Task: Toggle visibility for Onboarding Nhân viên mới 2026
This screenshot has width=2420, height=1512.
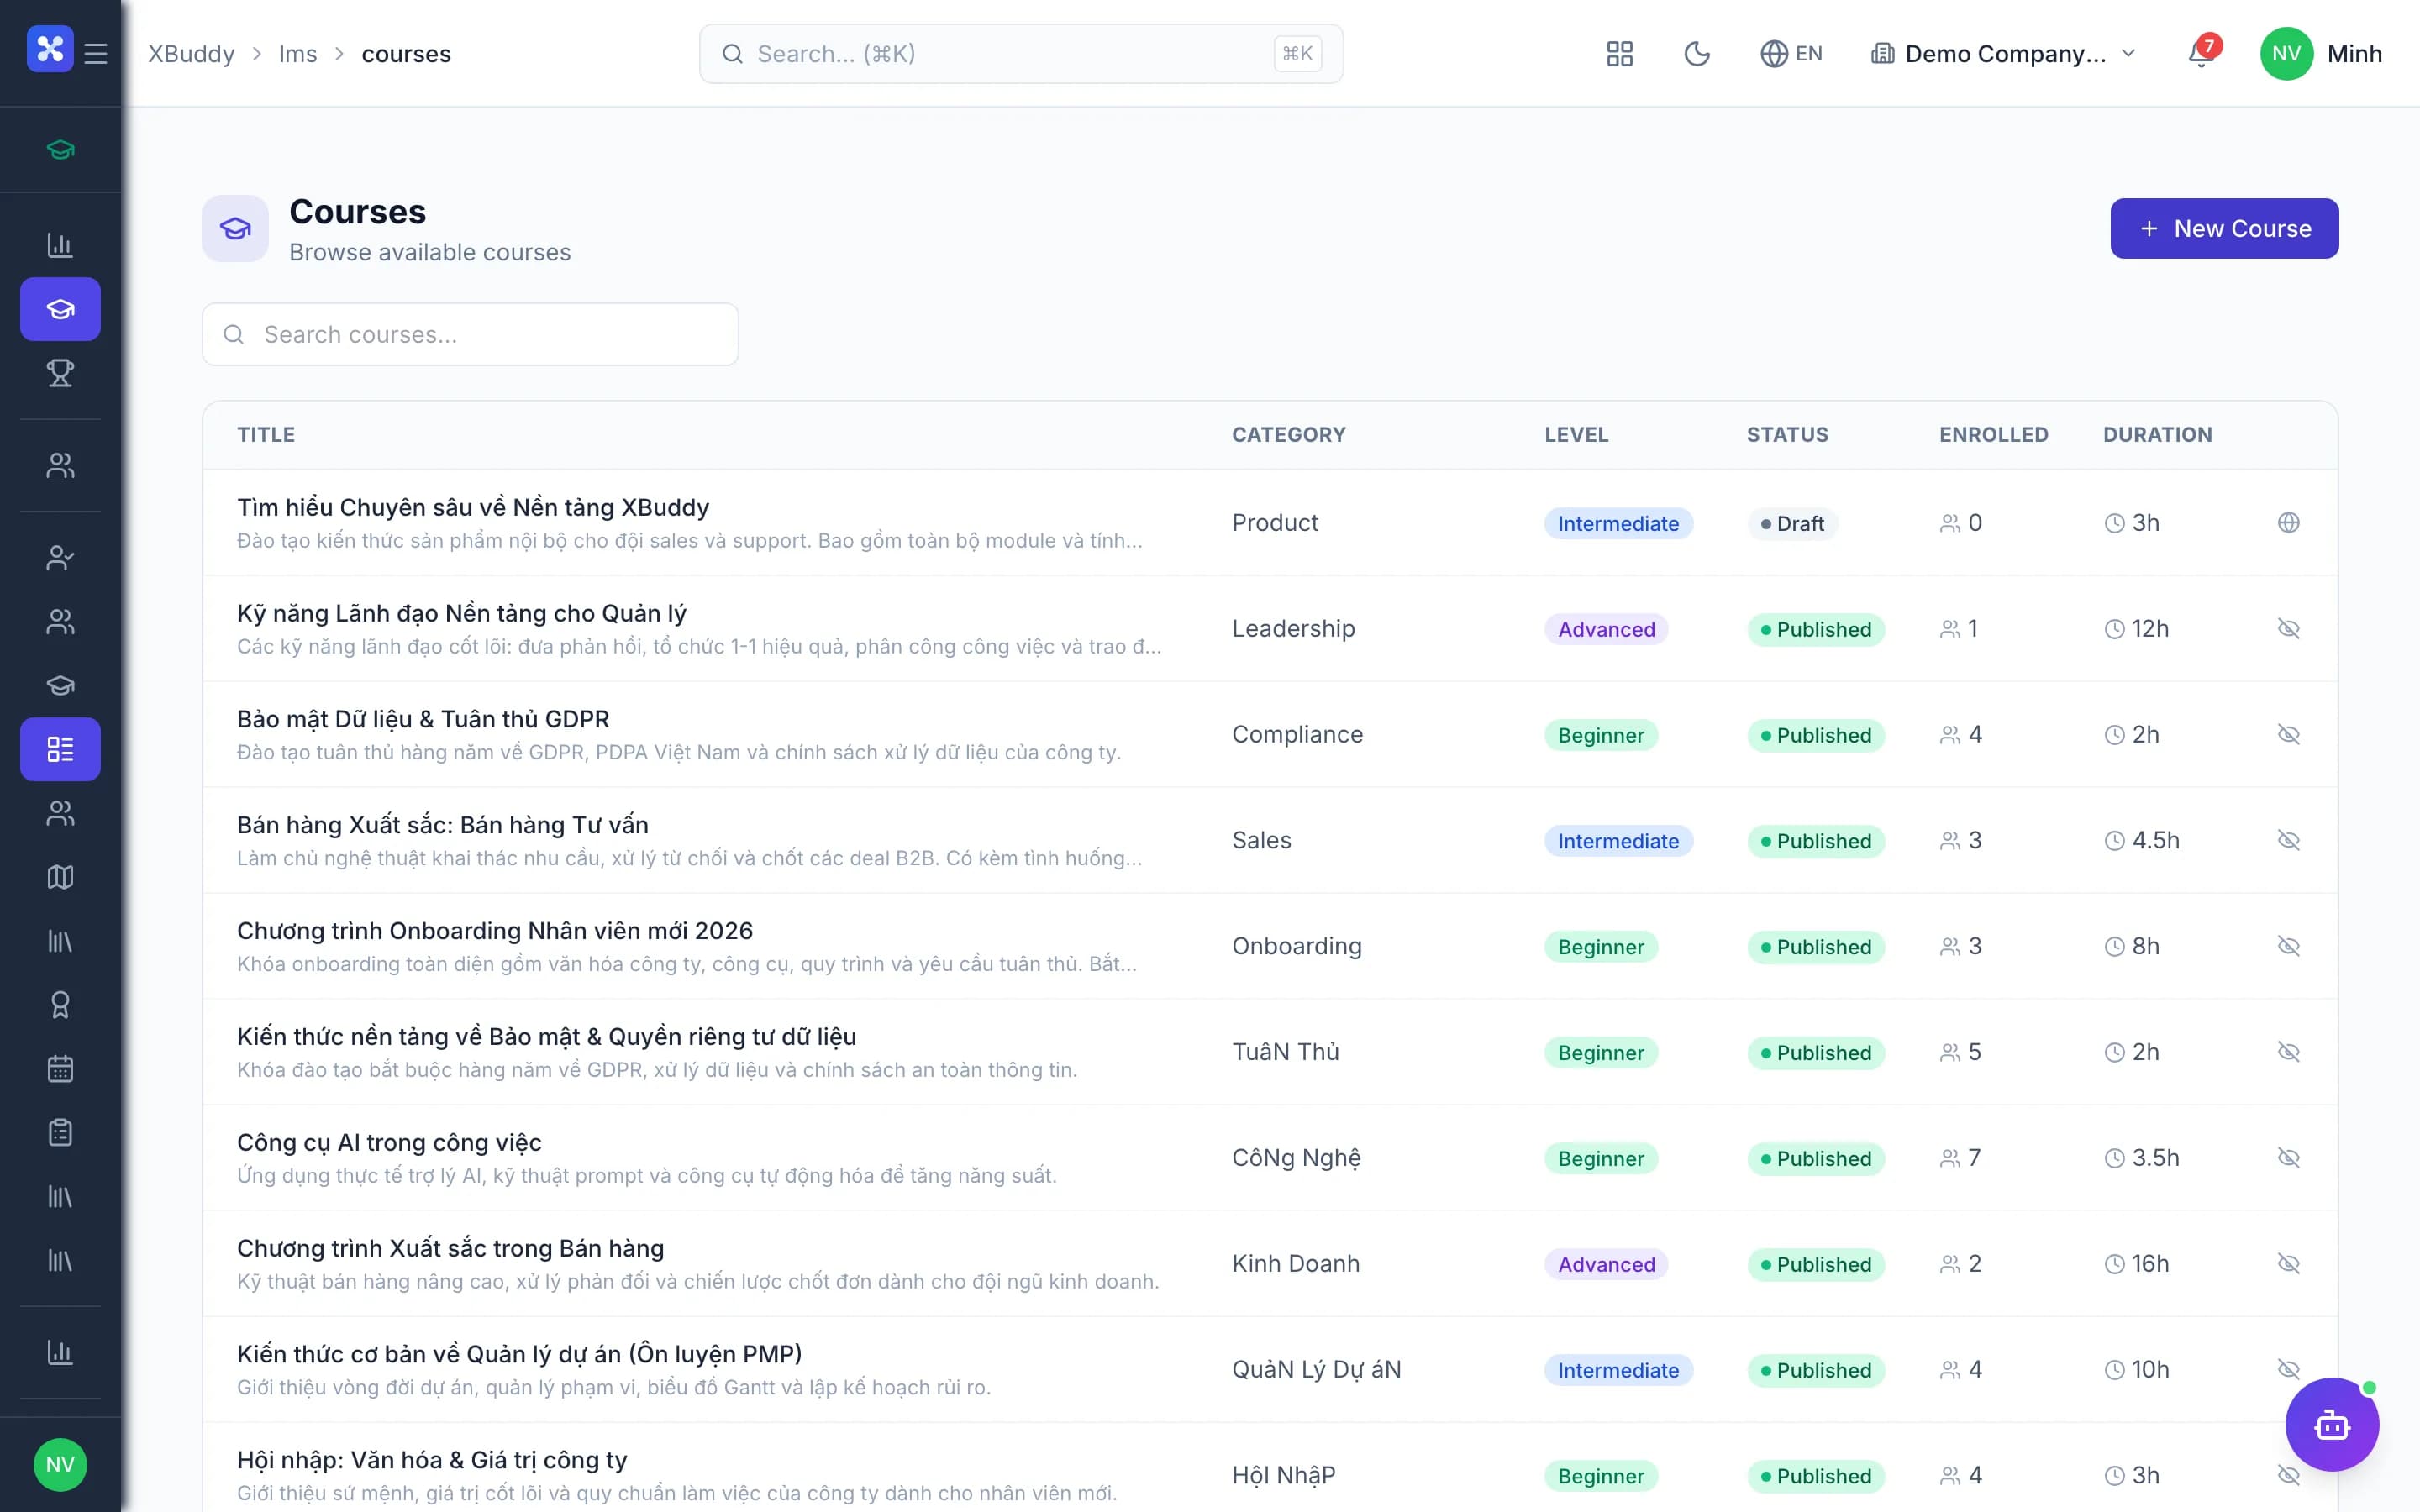Action: 2288,947
